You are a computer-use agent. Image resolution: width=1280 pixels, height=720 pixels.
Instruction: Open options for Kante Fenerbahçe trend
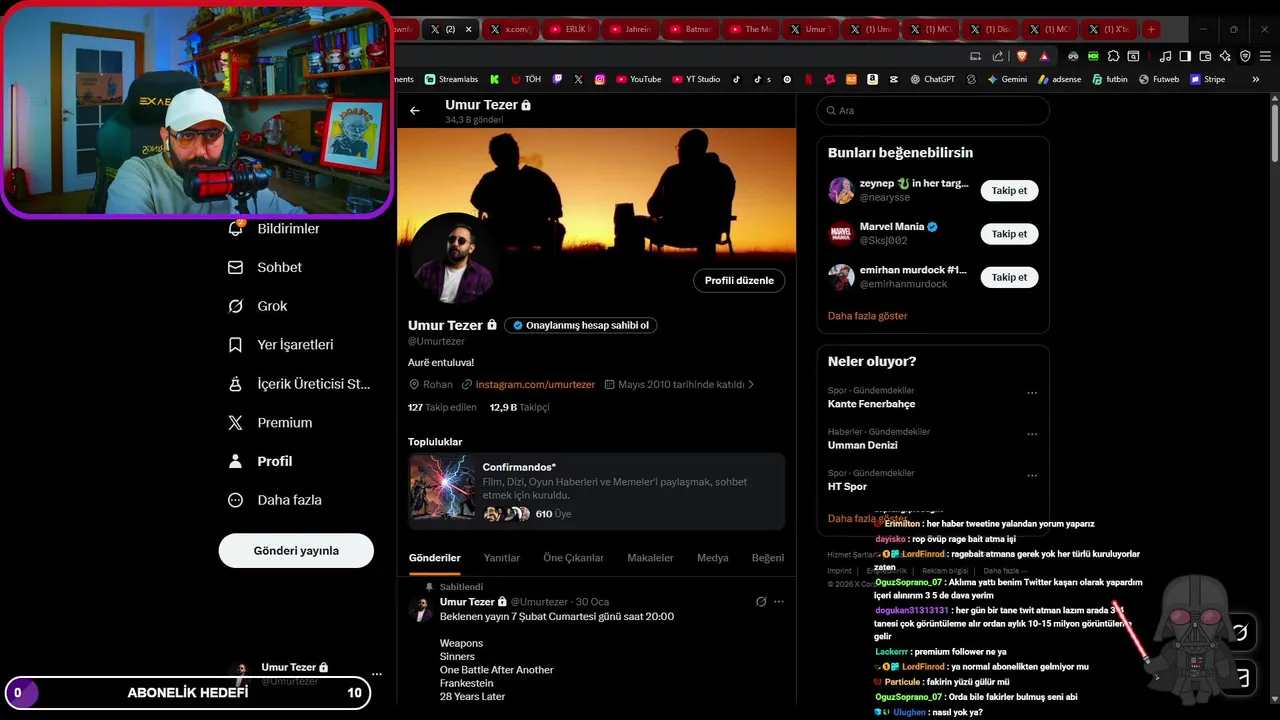click(x=1032, y=393)
